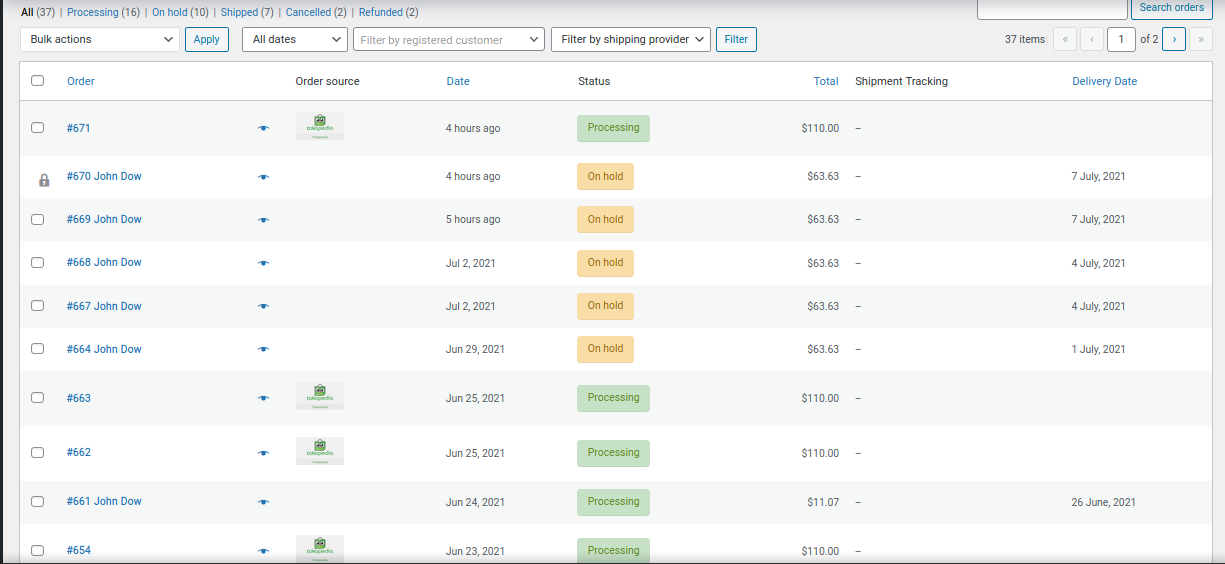
Task: Click the previous page arrow
Action: [1092, 39]
